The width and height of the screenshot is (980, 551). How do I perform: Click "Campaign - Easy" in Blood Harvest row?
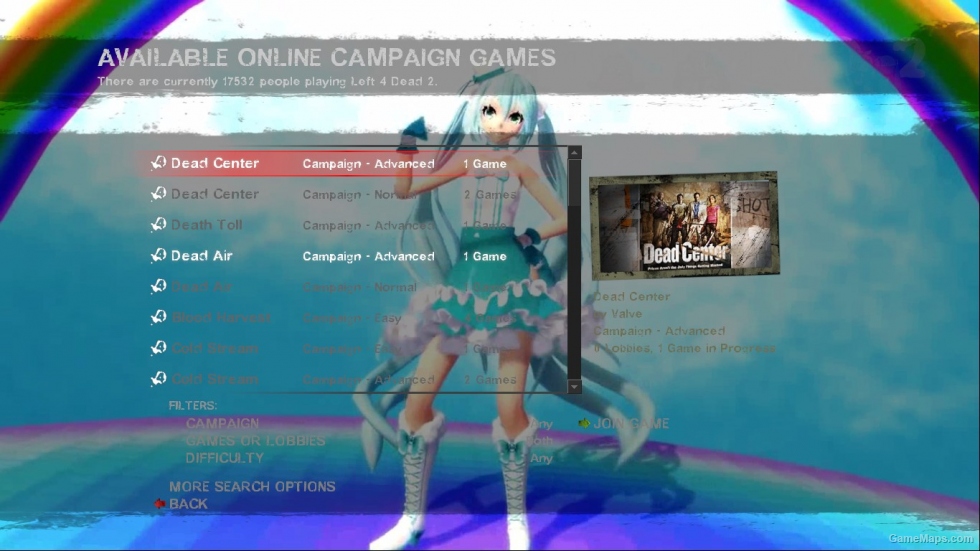click(352, 318)
